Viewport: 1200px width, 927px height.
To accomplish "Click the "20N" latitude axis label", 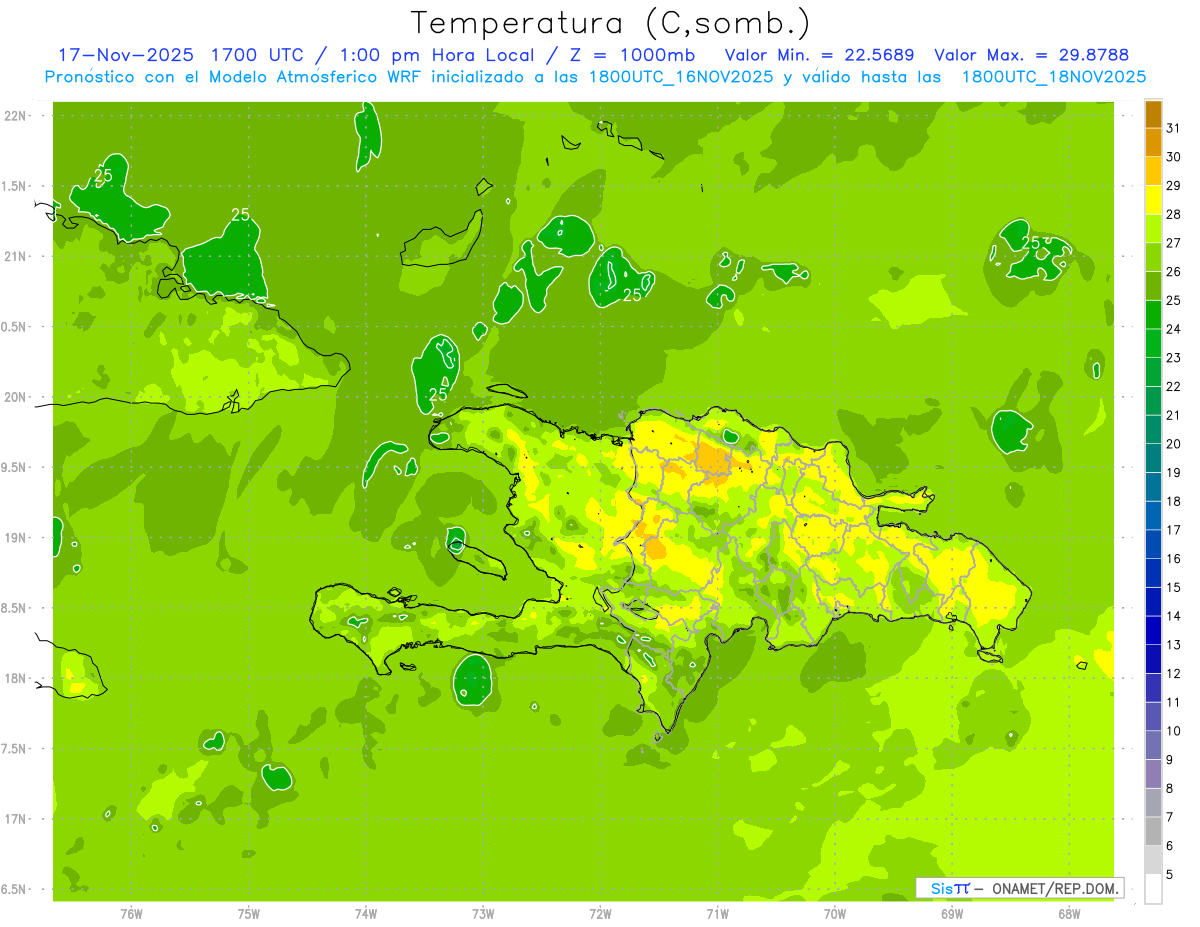I will click(x=16, y=397).
